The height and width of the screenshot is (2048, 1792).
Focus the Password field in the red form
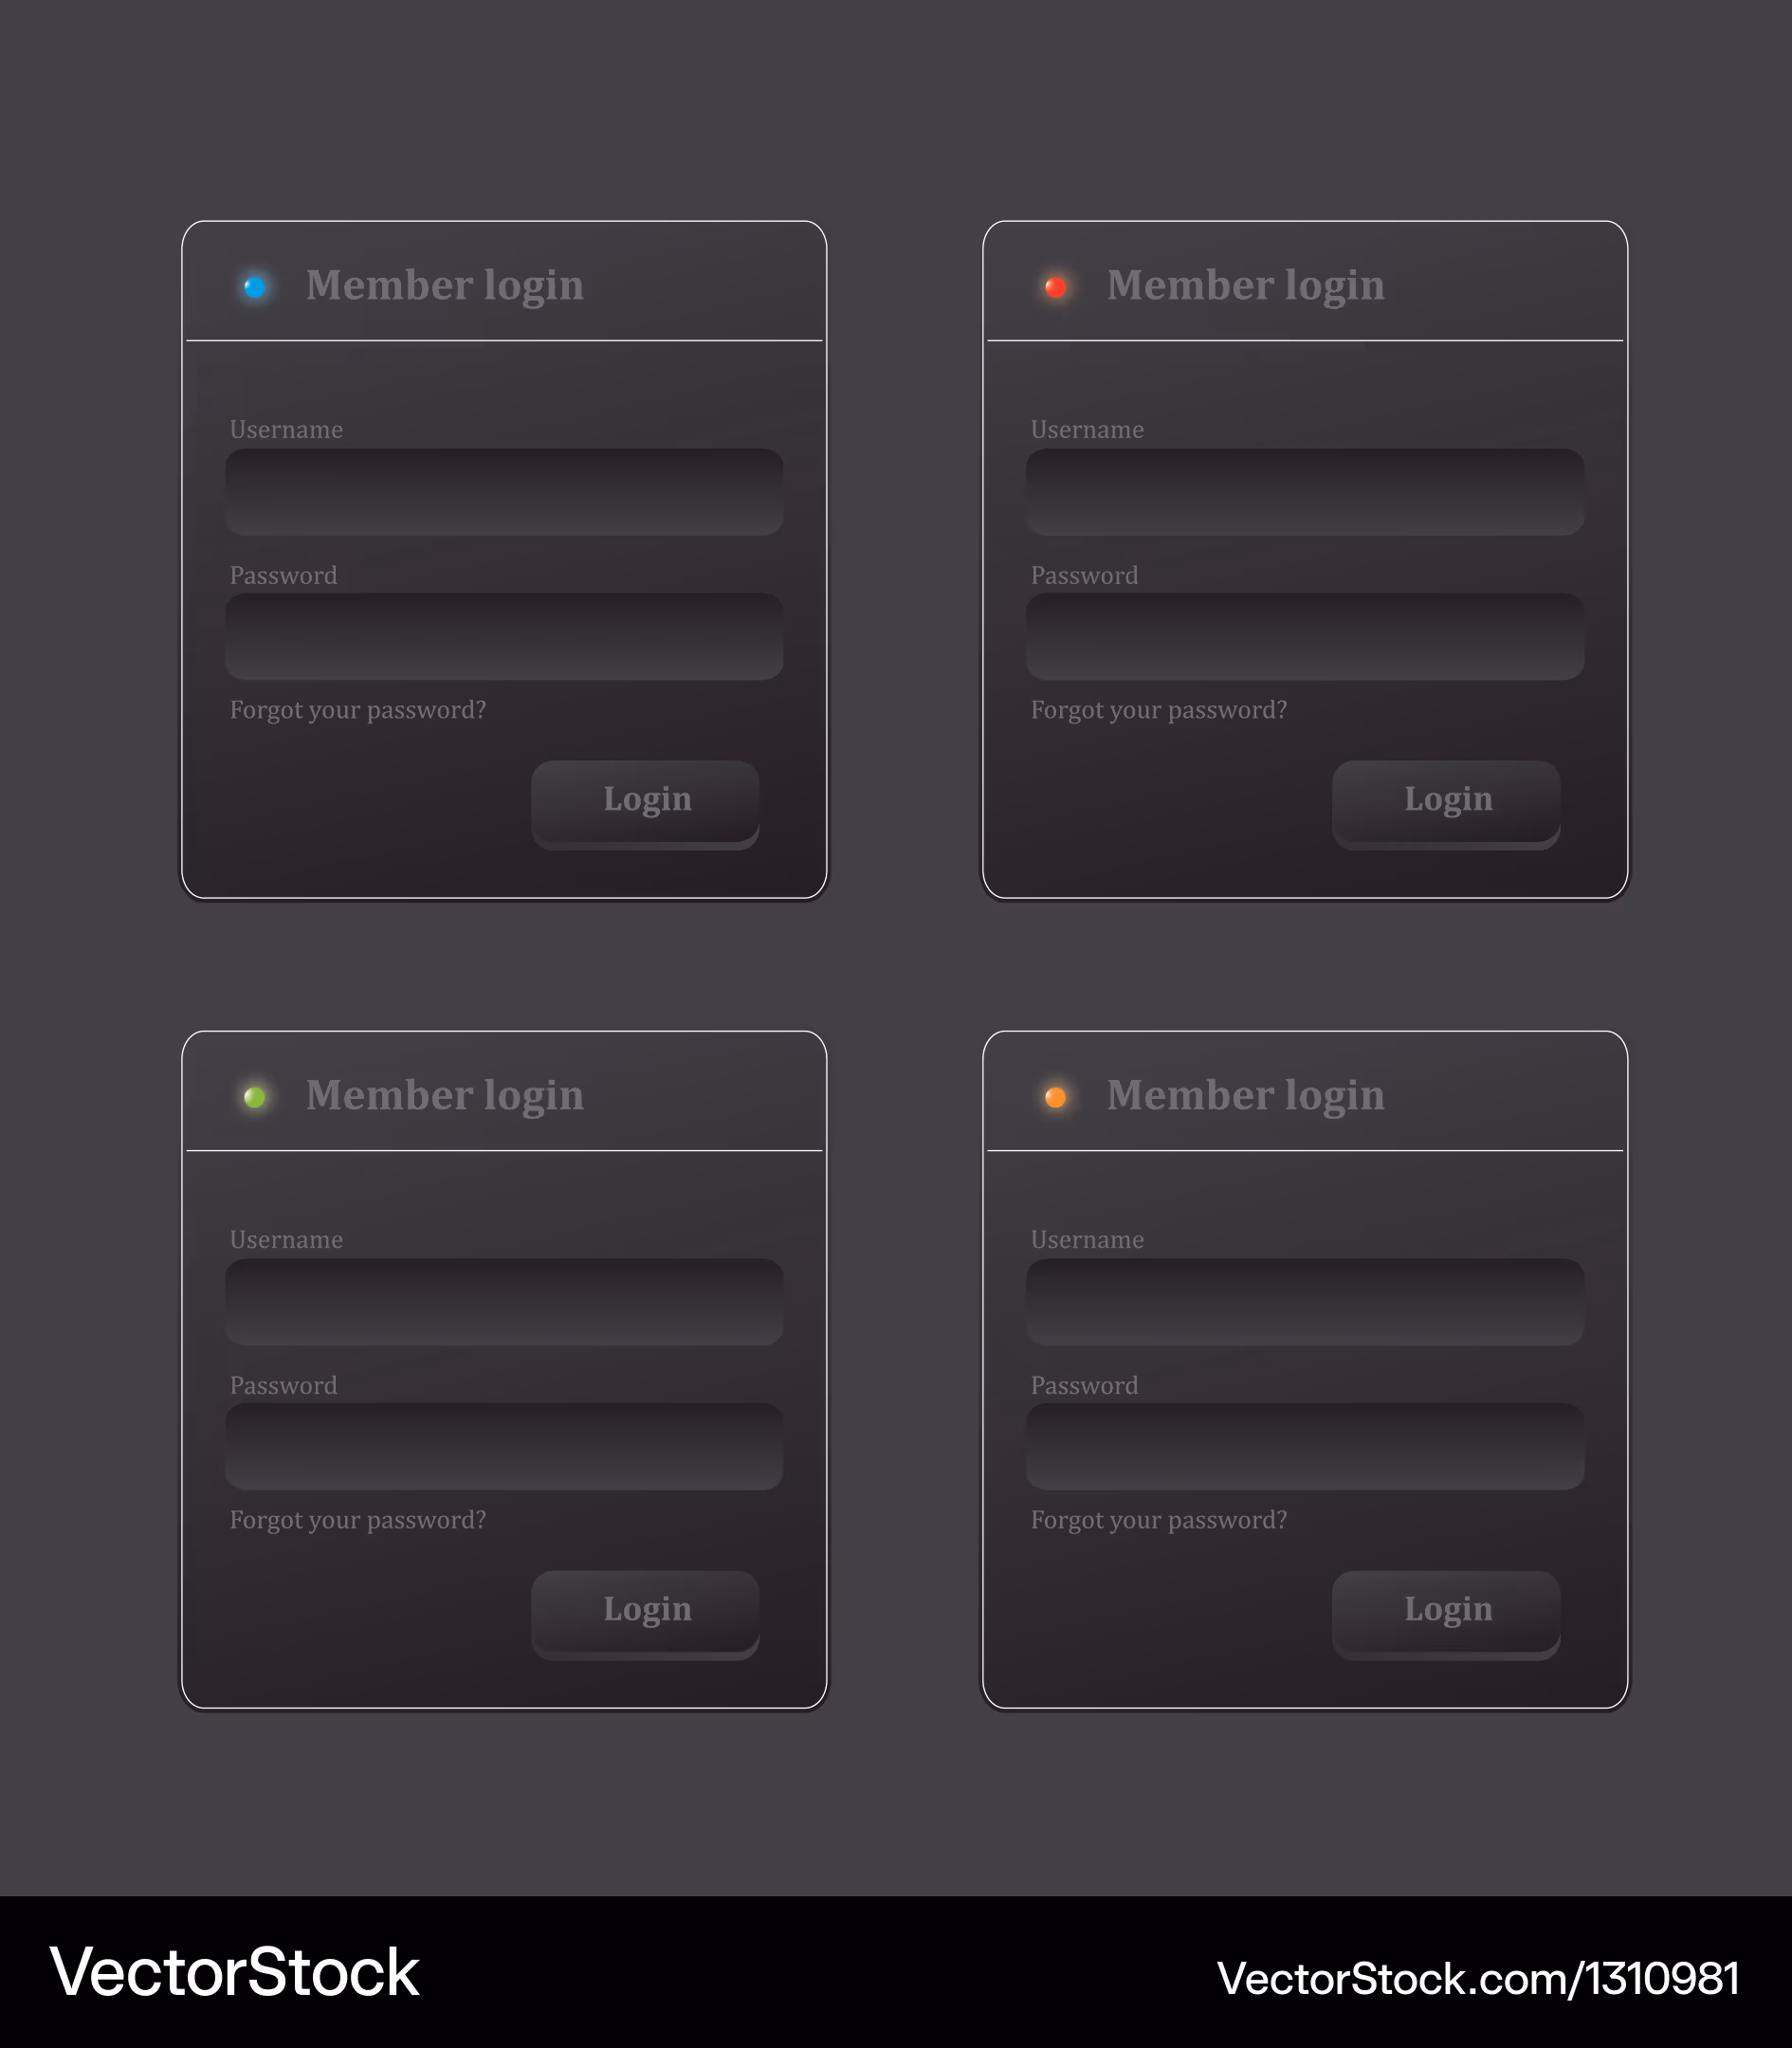(1305, 637)
